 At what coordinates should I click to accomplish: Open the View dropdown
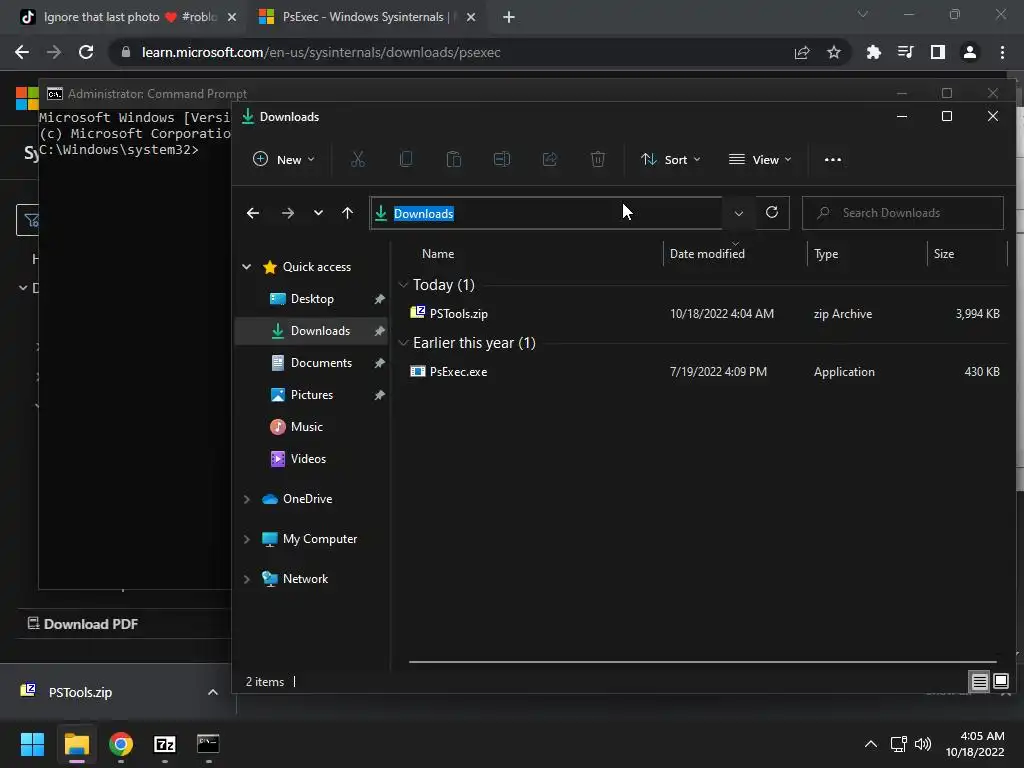point(760,159)
